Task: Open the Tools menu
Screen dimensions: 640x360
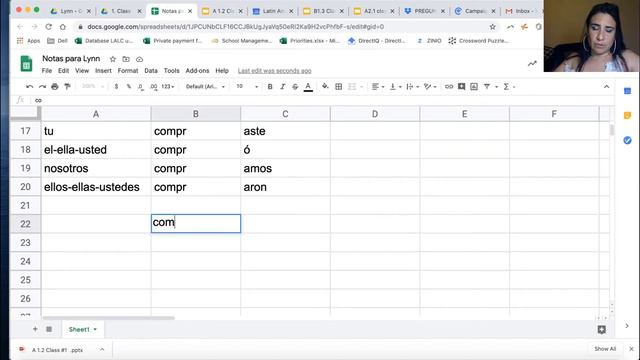Action: [171, 71]
